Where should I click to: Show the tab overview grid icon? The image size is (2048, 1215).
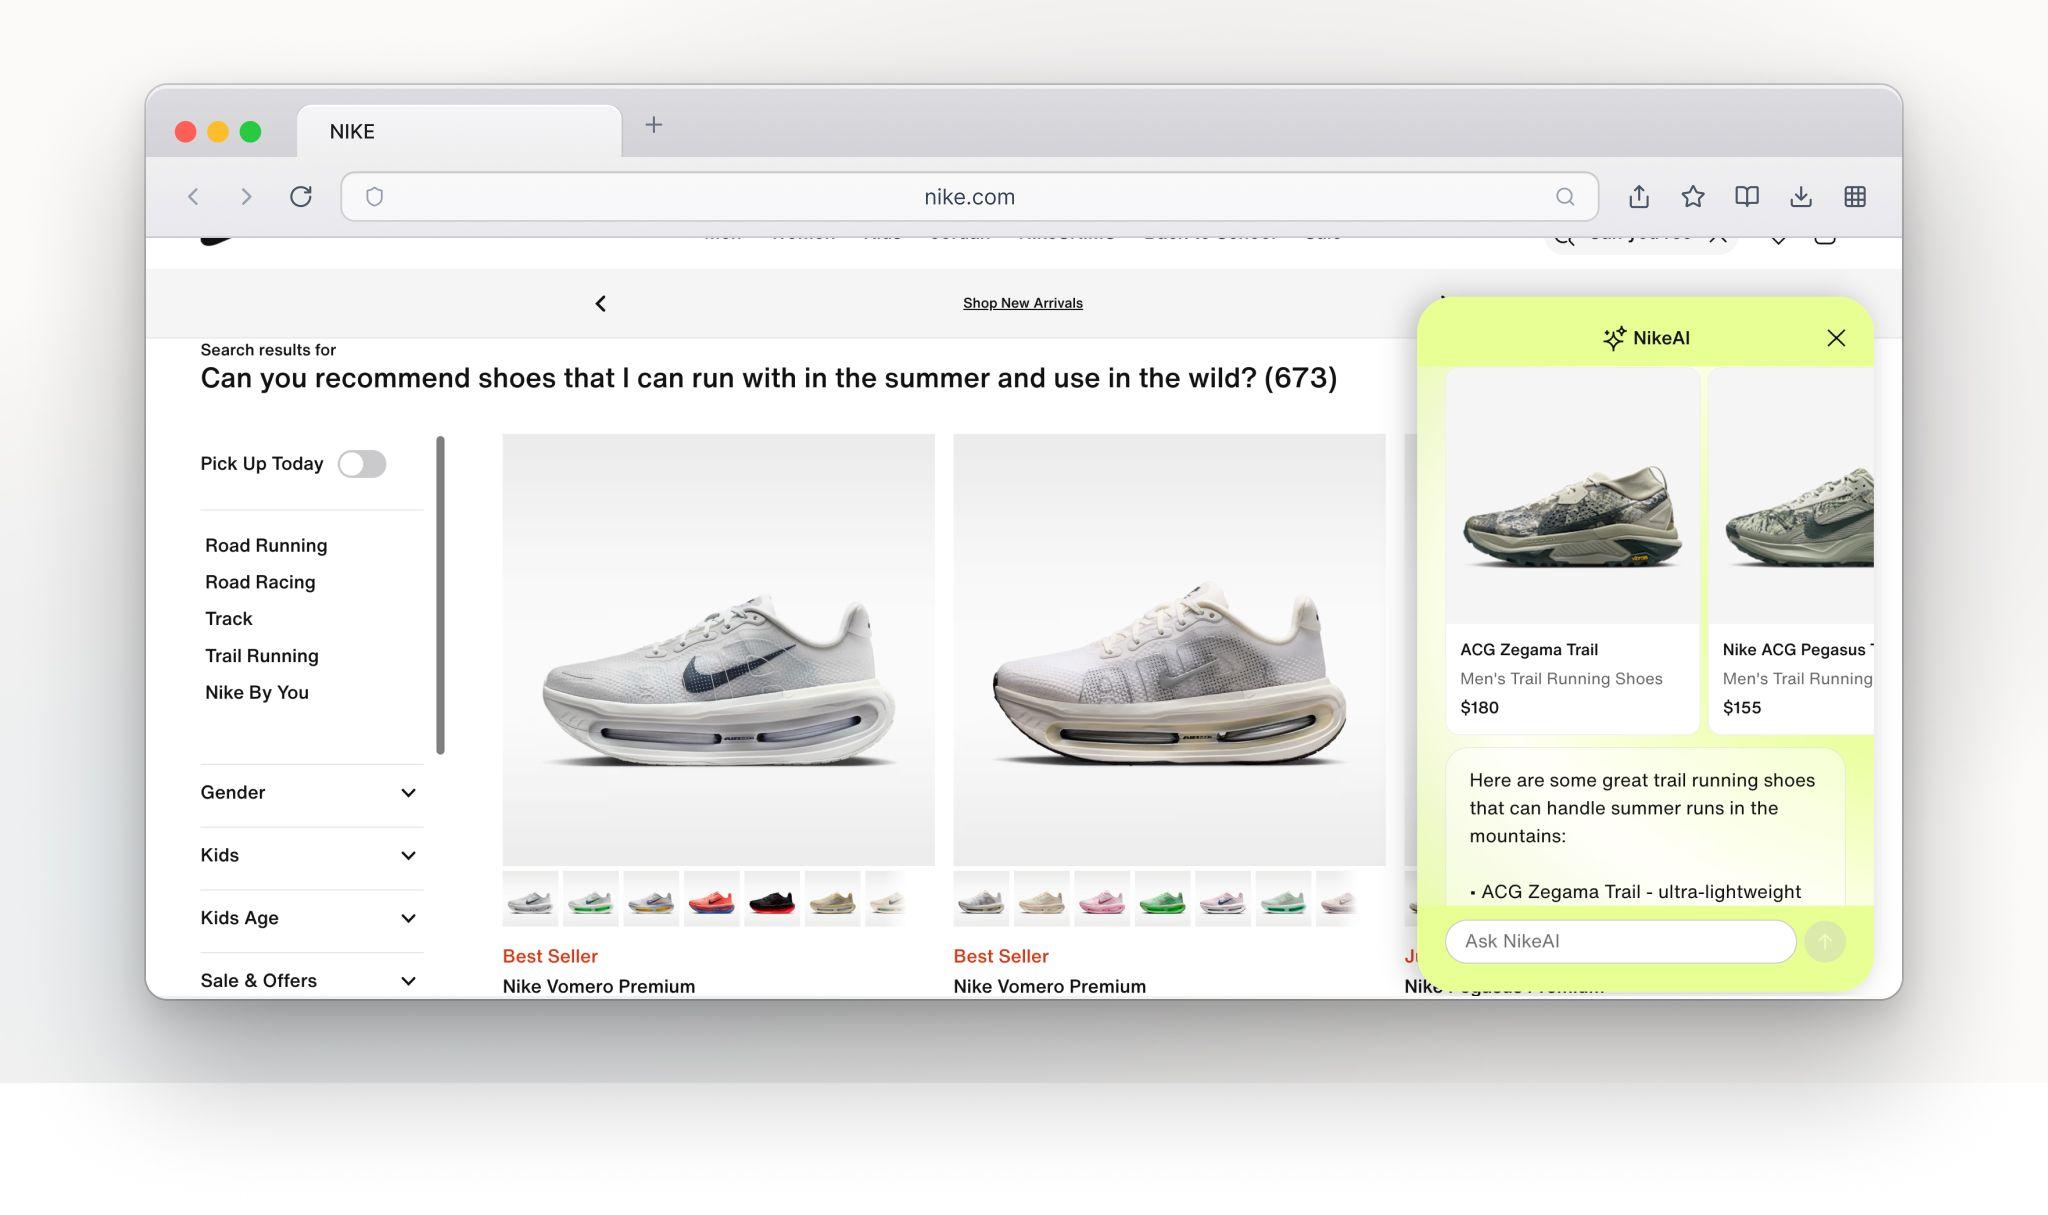coord(1855,196)
